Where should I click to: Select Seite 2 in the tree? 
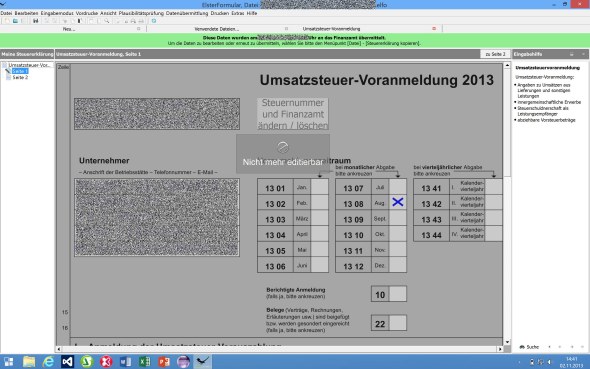(x=20, y=77)
